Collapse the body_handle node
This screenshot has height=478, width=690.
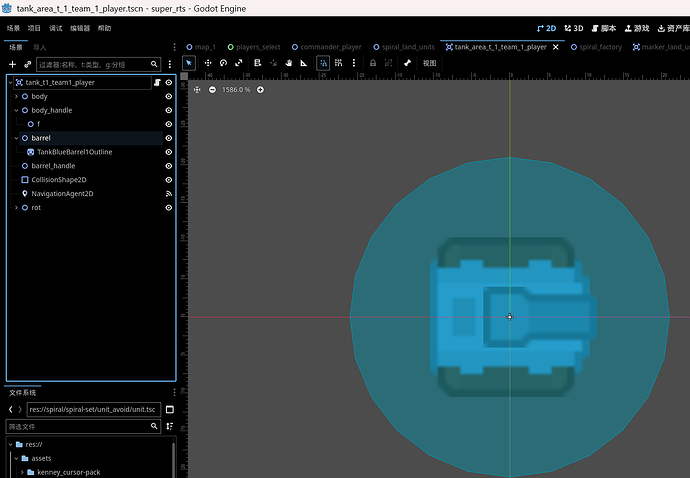tap(16, 110)
